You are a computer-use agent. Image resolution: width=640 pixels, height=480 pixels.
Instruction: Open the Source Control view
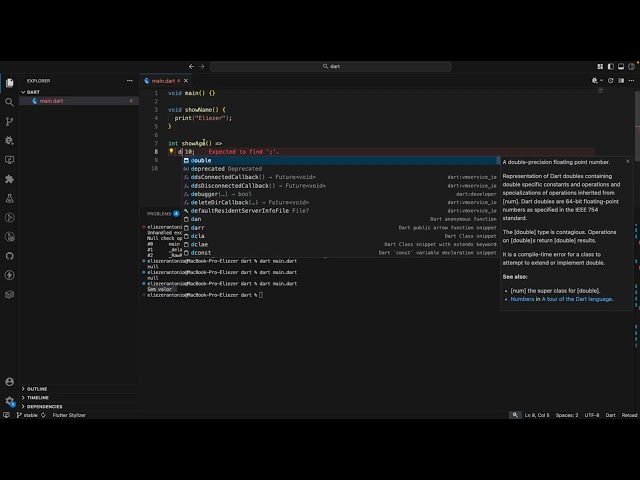tap(9, 121)
